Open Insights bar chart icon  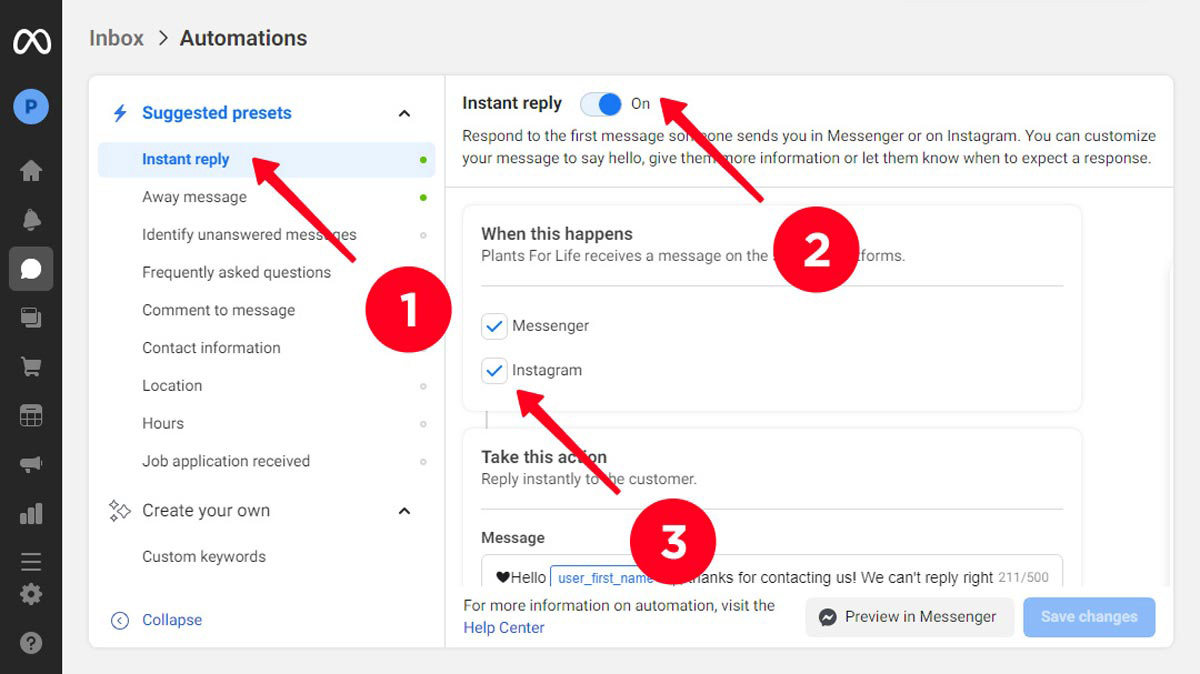(x=31, y=514)
